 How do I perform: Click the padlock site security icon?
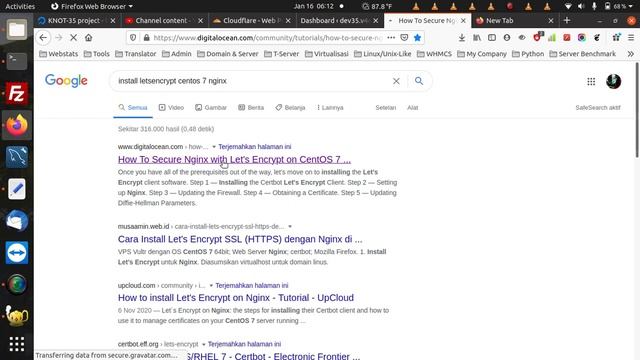pos(147,38)
